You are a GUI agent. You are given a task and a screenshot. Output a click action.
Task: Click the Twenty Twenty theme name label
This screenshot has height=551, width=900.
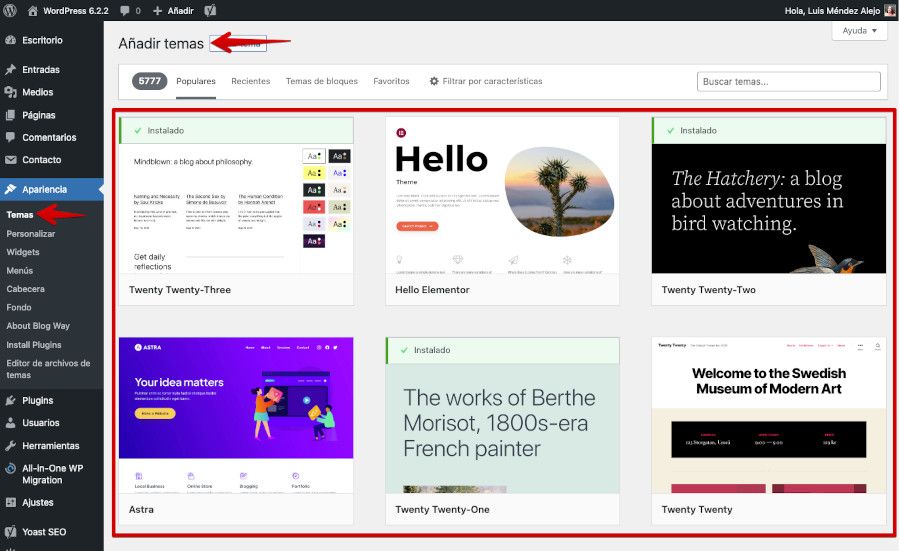pyautogui.click(x=697, y=509)
